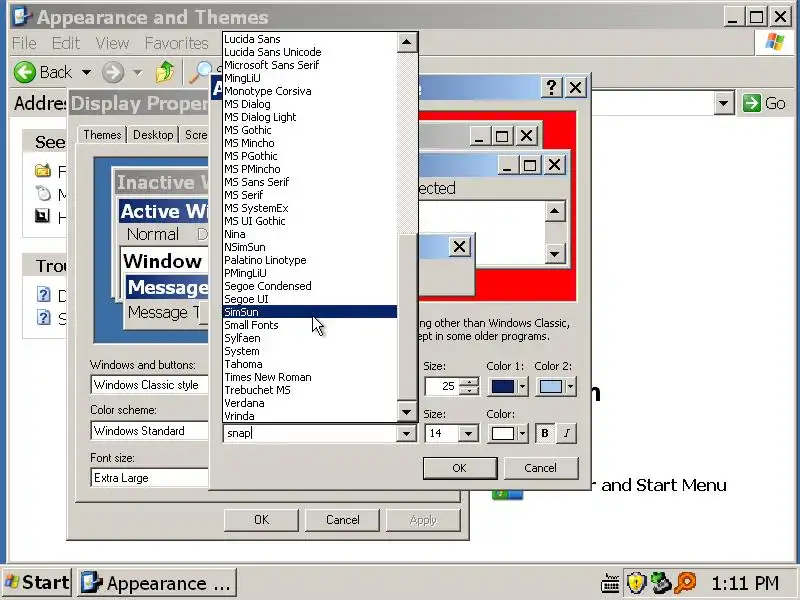Viewport: 800px width, 600px height.
Task: Select Microsoft Sans Serif font
Action: [310, 65]
